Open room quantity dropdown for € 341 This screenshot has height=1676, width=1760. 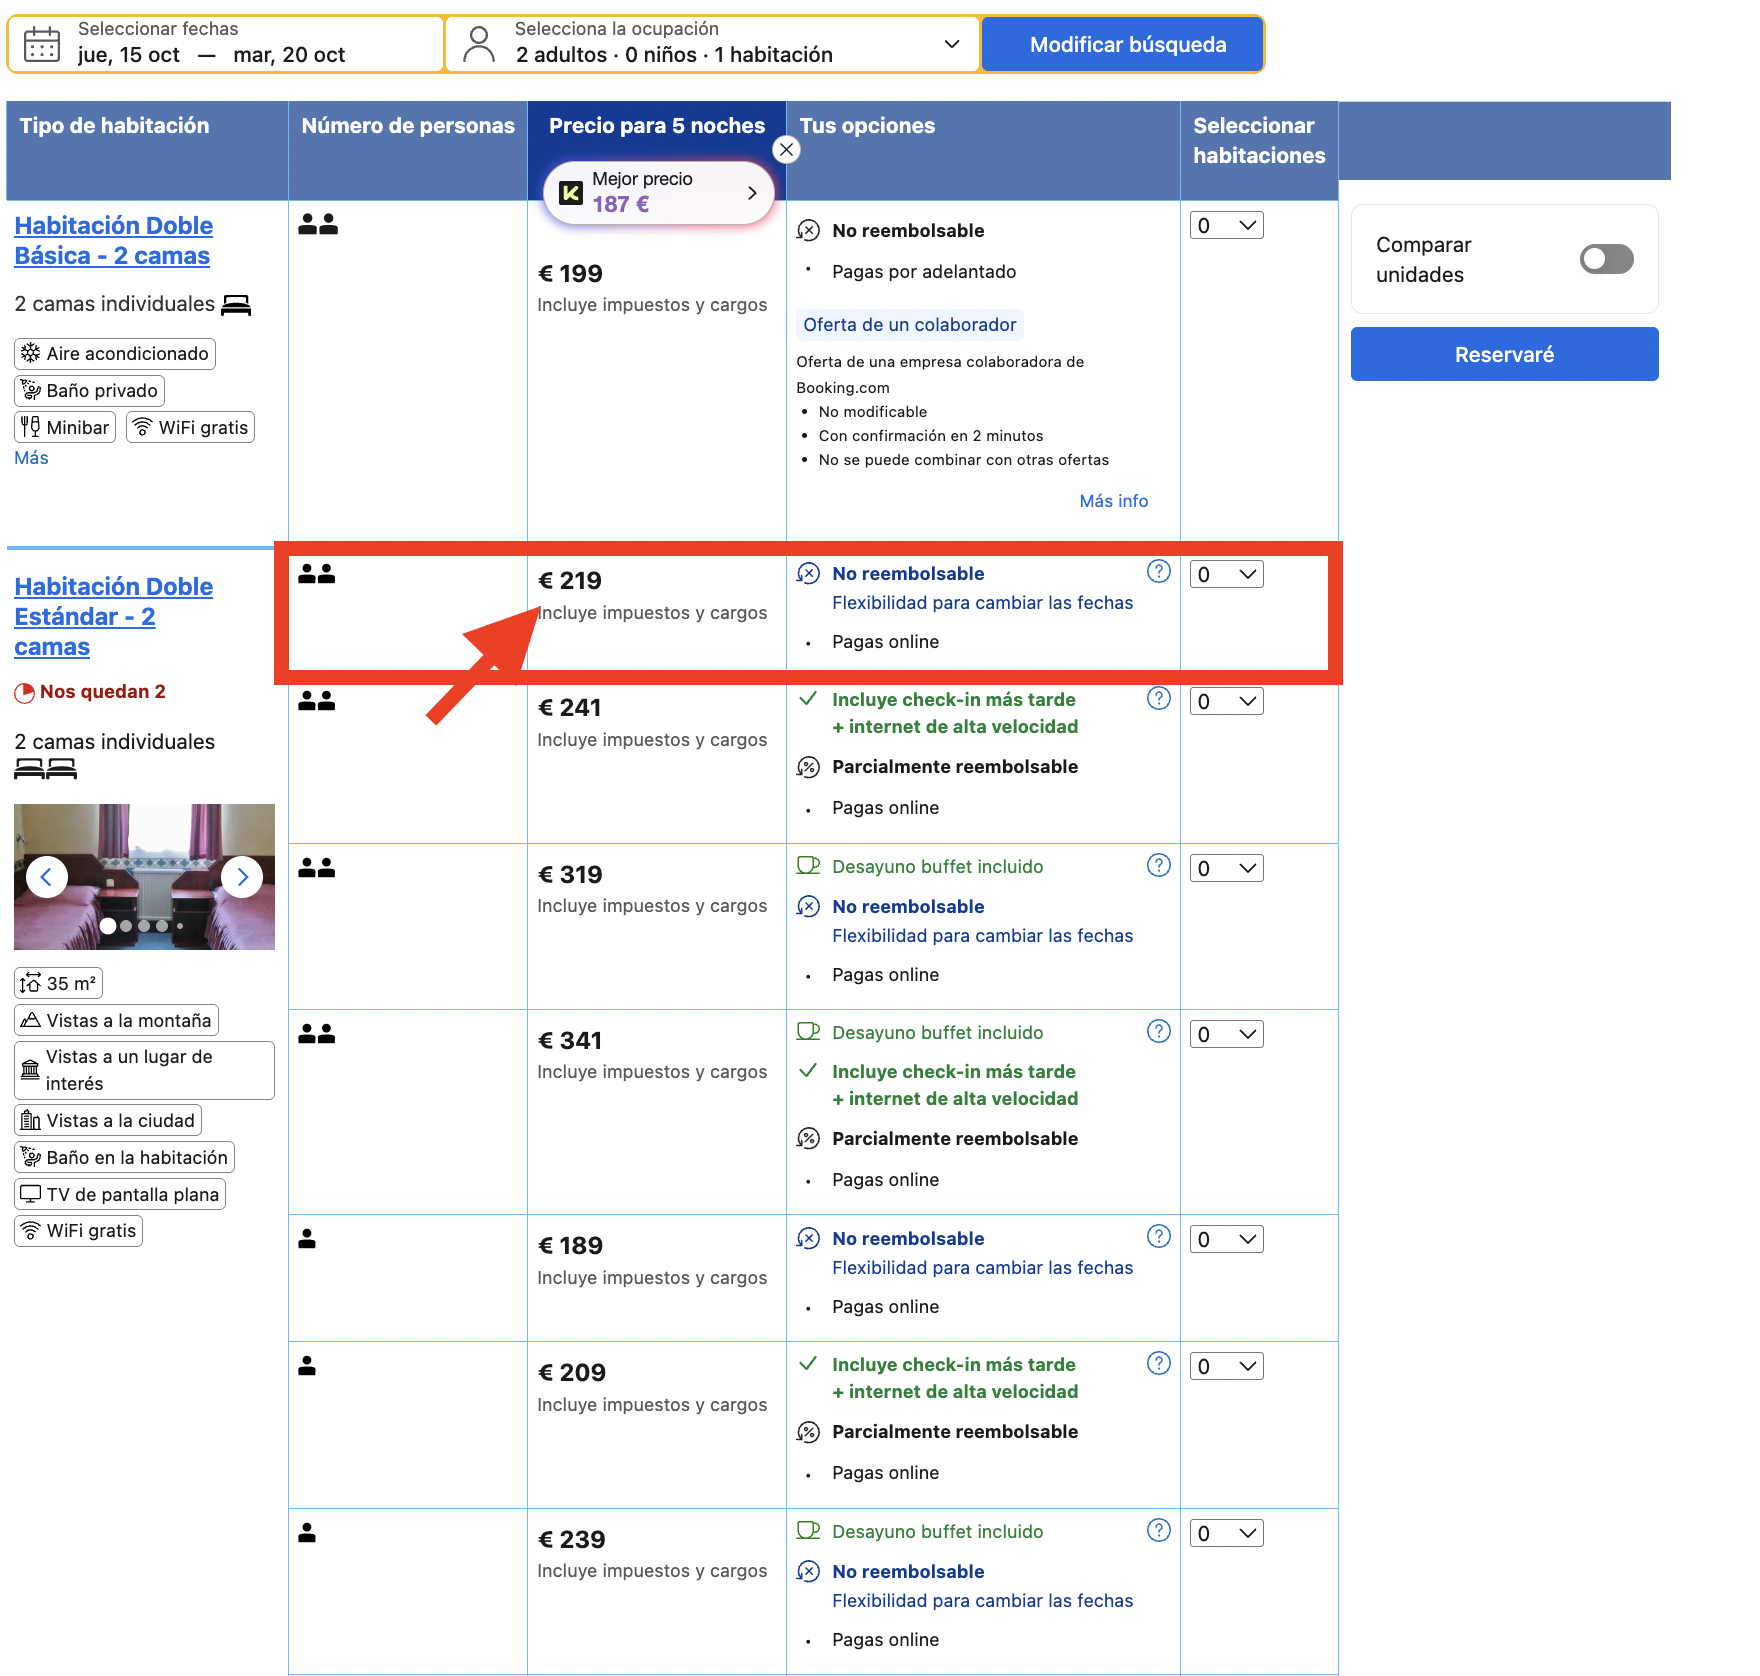1227,1034
